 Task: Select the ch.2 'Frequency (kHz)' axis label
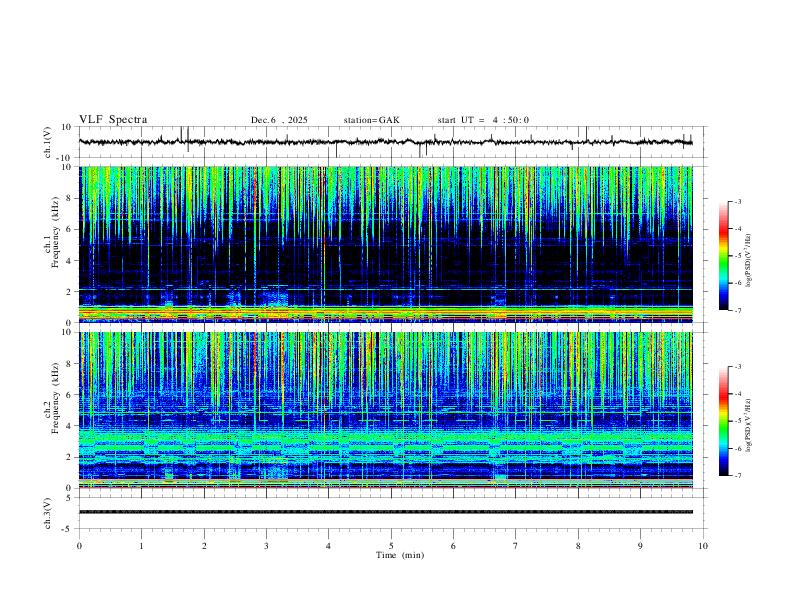tap(56, 397)
